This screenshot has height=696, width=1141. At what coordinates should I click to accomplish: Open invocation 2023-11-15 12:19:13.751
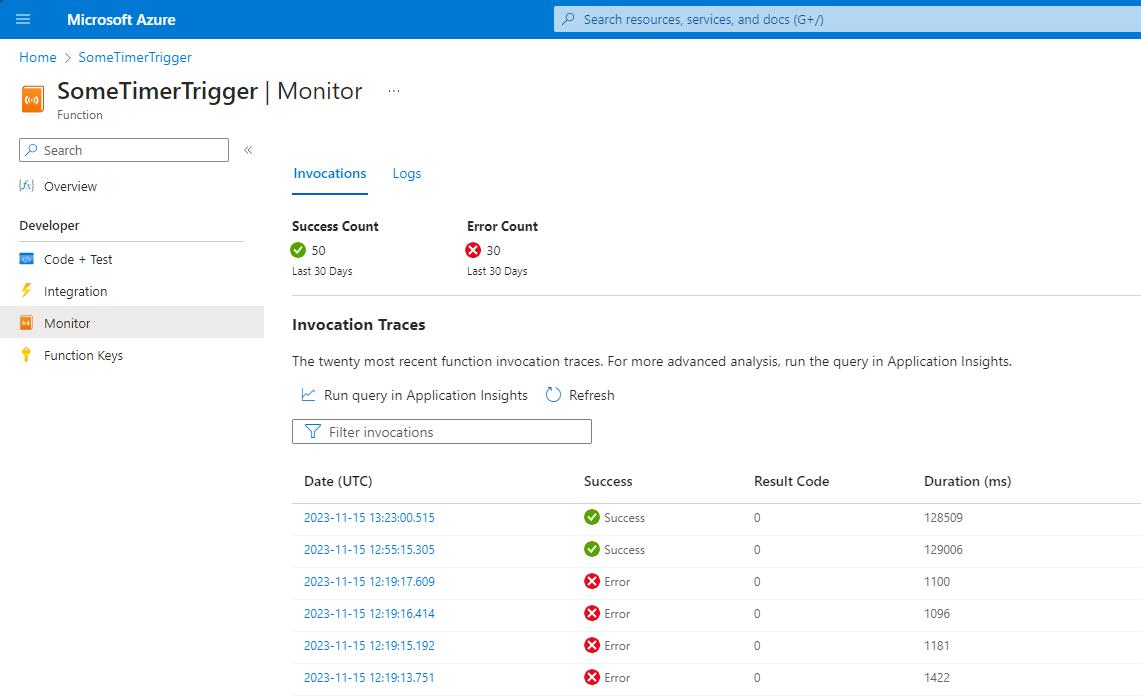369,678
